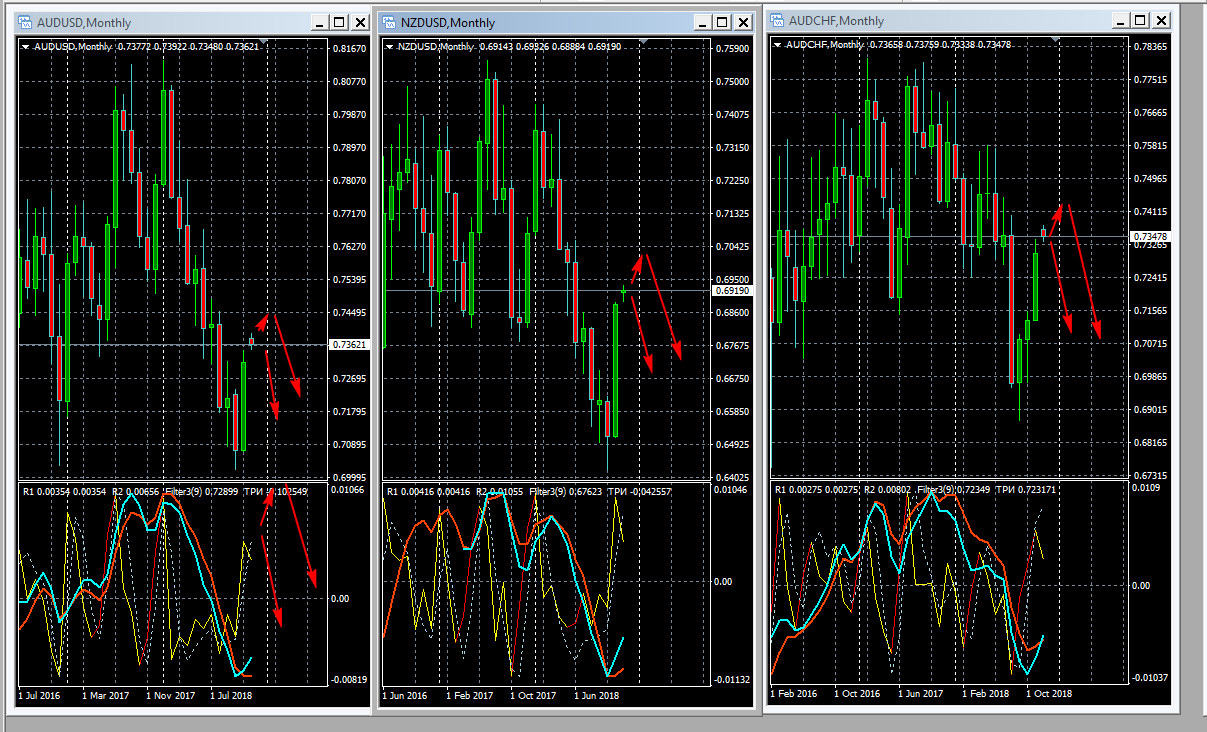
Task: Minimize the AUDUSD,Monthly chart window
Action: [320, 22]
